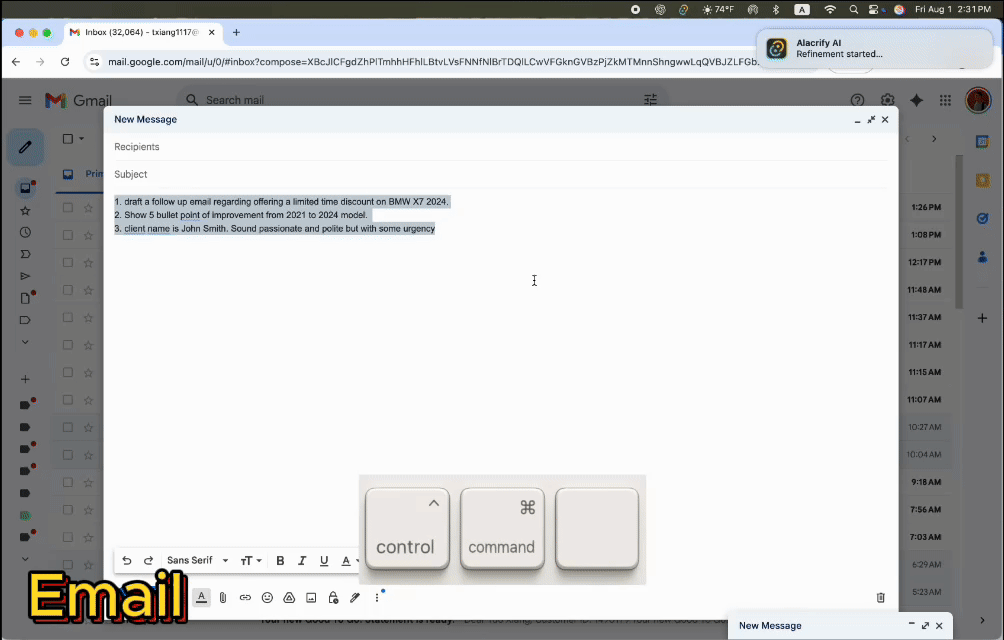Check the 11:17 AM email checkbox
This screenshot has height=640, width=1004.
[68, 345]
